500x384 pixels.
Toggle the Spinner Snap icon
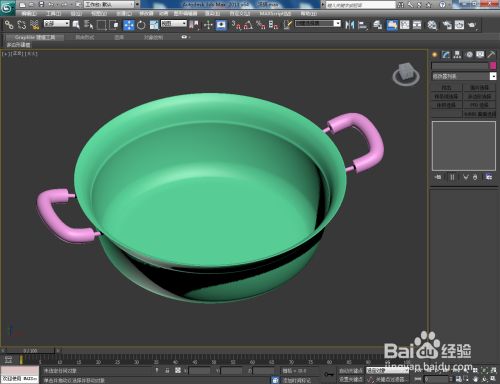pyautogui.click(x=273, y=25)
